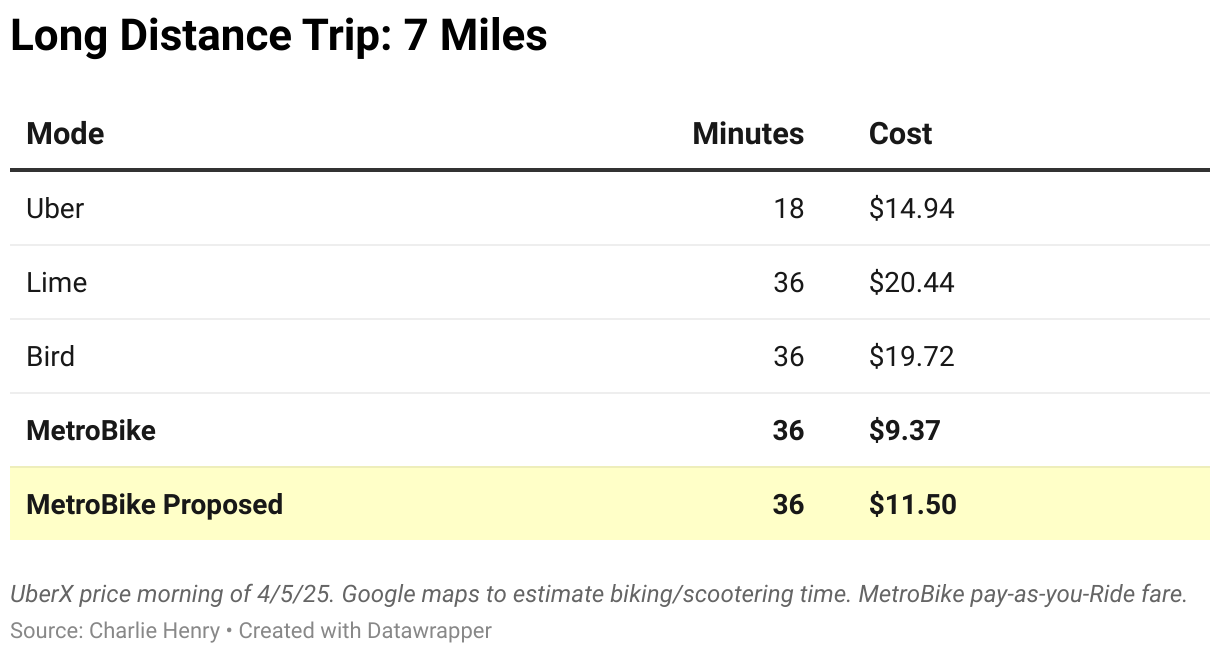Click Bird's $19.72 cost cell
1220x654 pixels.
[911, 356]
